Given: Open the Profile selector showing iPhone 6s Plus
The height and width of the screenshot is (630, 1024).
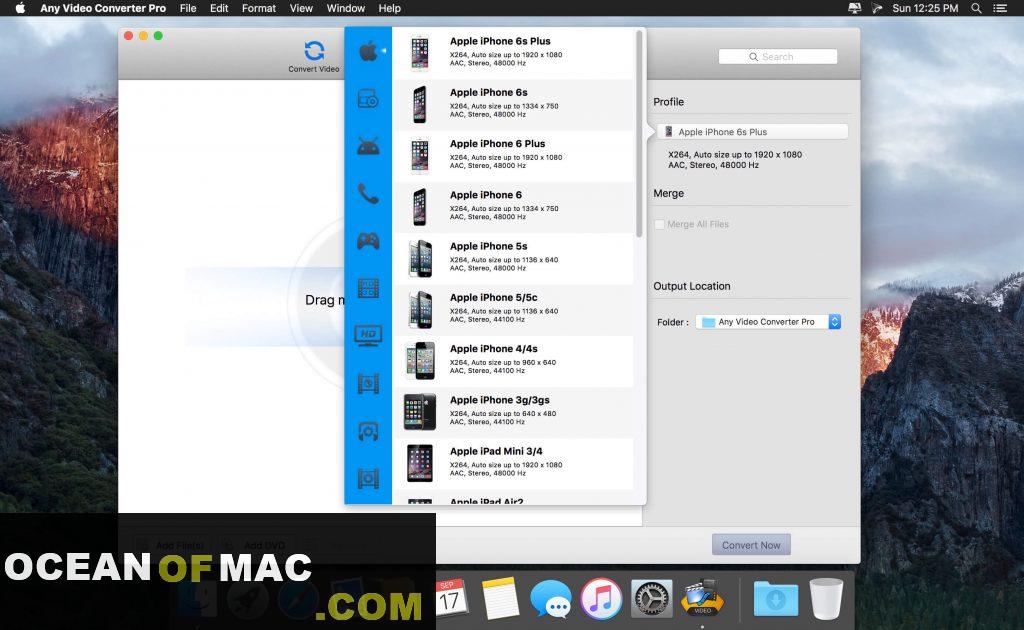Looking at the screenshot, I should click(x=752, y=132).
